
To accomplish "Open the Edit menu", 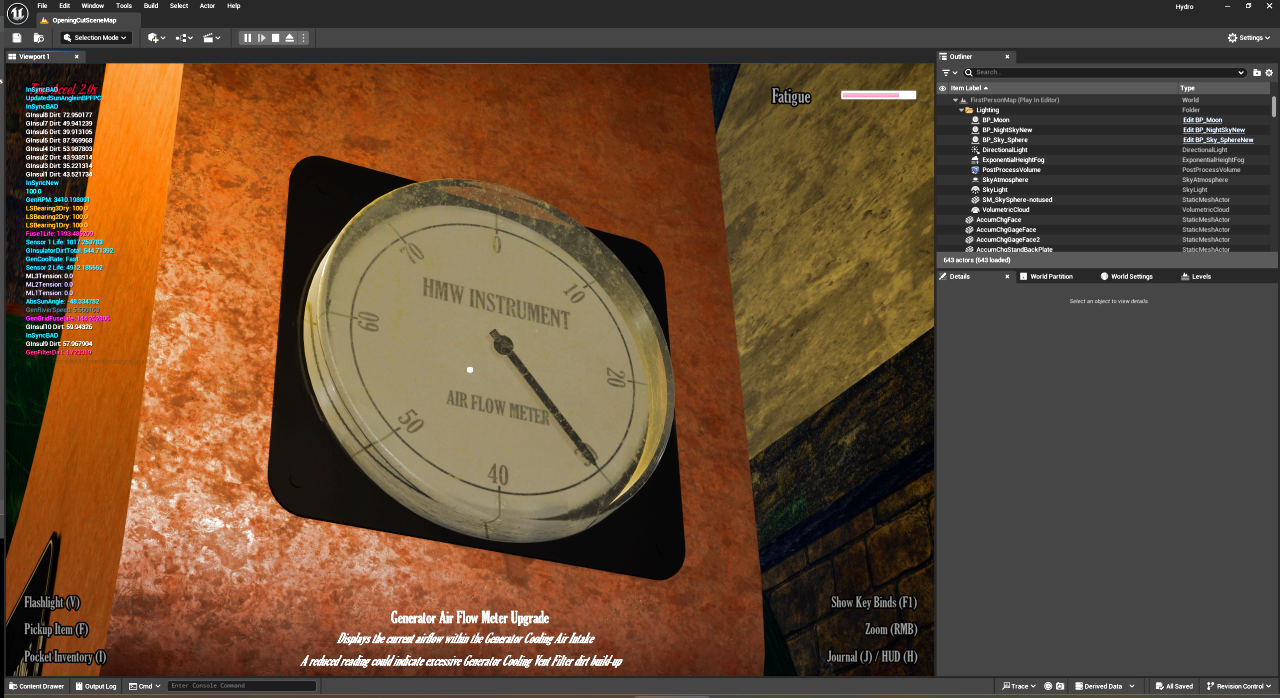I will tap(64, 6).
